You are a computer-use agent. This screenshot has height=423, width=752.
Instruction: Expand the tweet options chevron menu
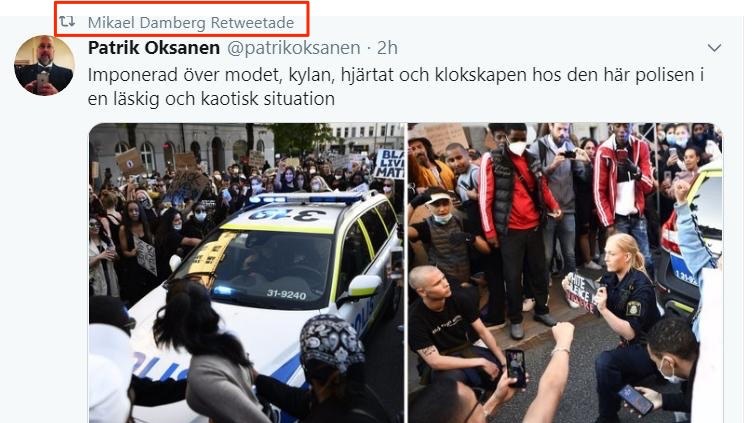pos(715,47)
